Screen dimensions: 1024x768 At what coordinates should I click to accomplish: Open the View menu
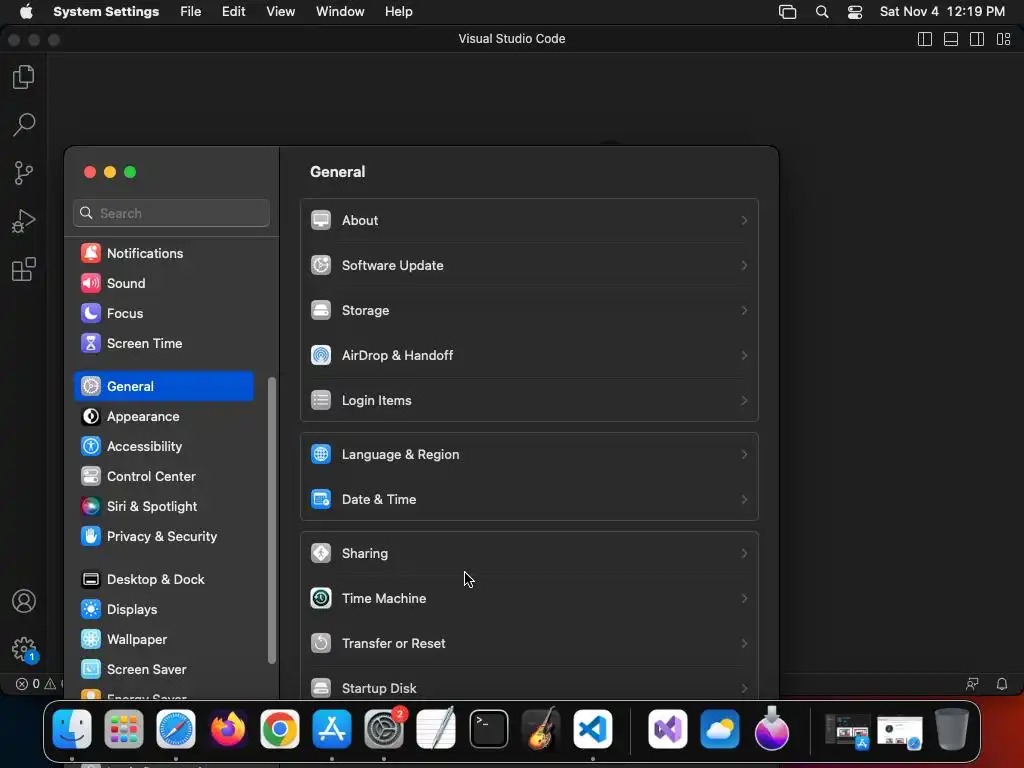click(x=280, y=12)
